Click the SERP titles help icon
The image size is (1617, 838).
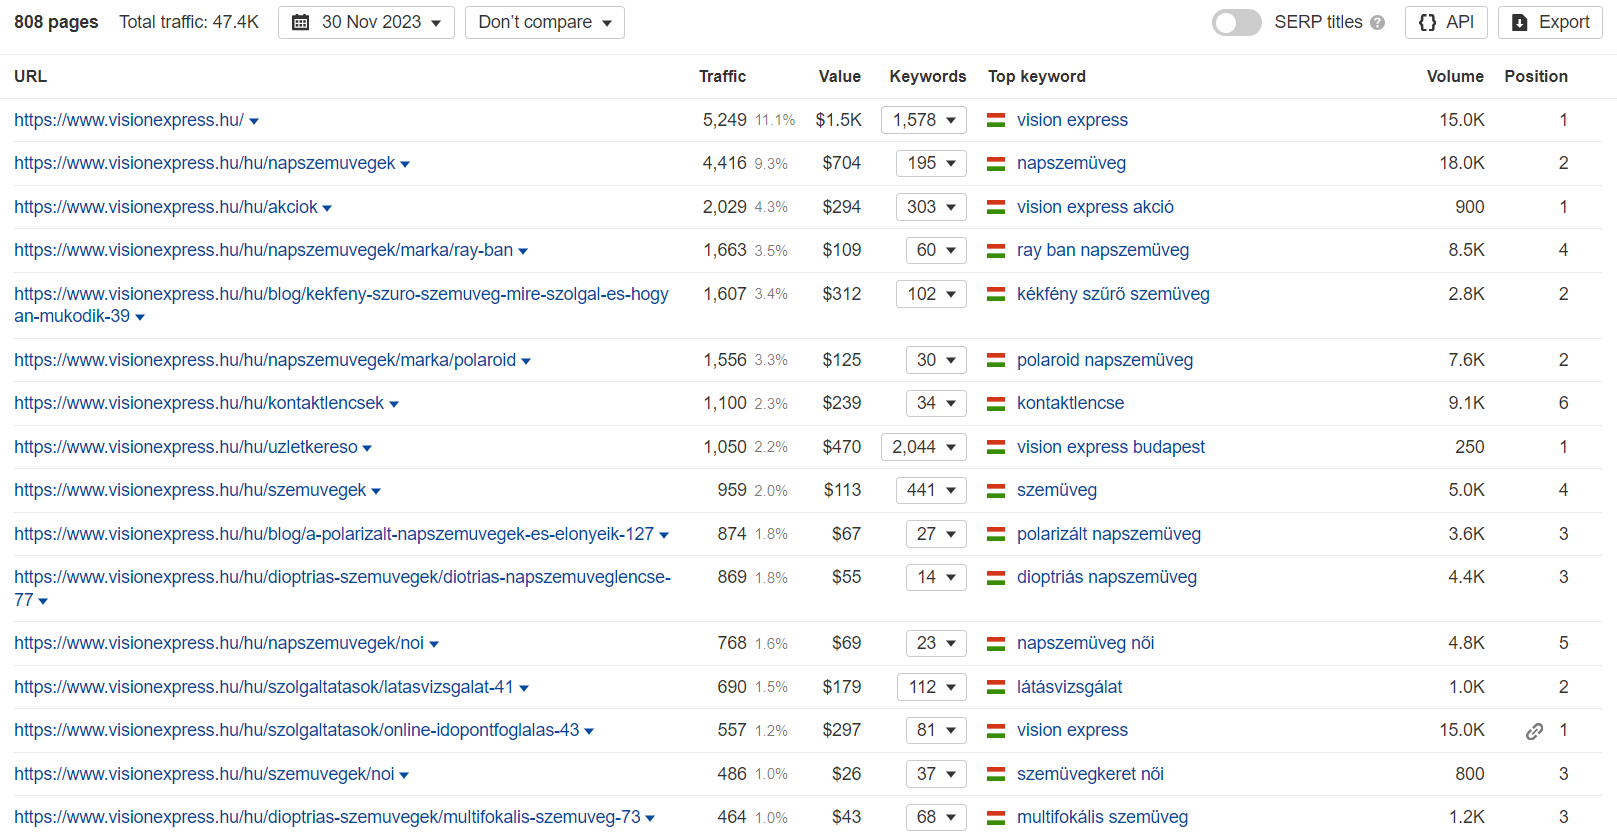tap(1378, 23)
